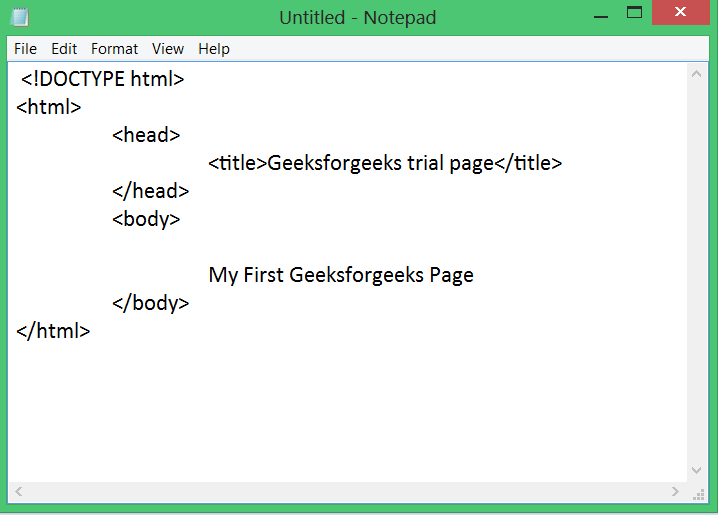Screen dimensions: 718x515
Task: Place cursor after the opening head tag
Action: coord(180,136)
